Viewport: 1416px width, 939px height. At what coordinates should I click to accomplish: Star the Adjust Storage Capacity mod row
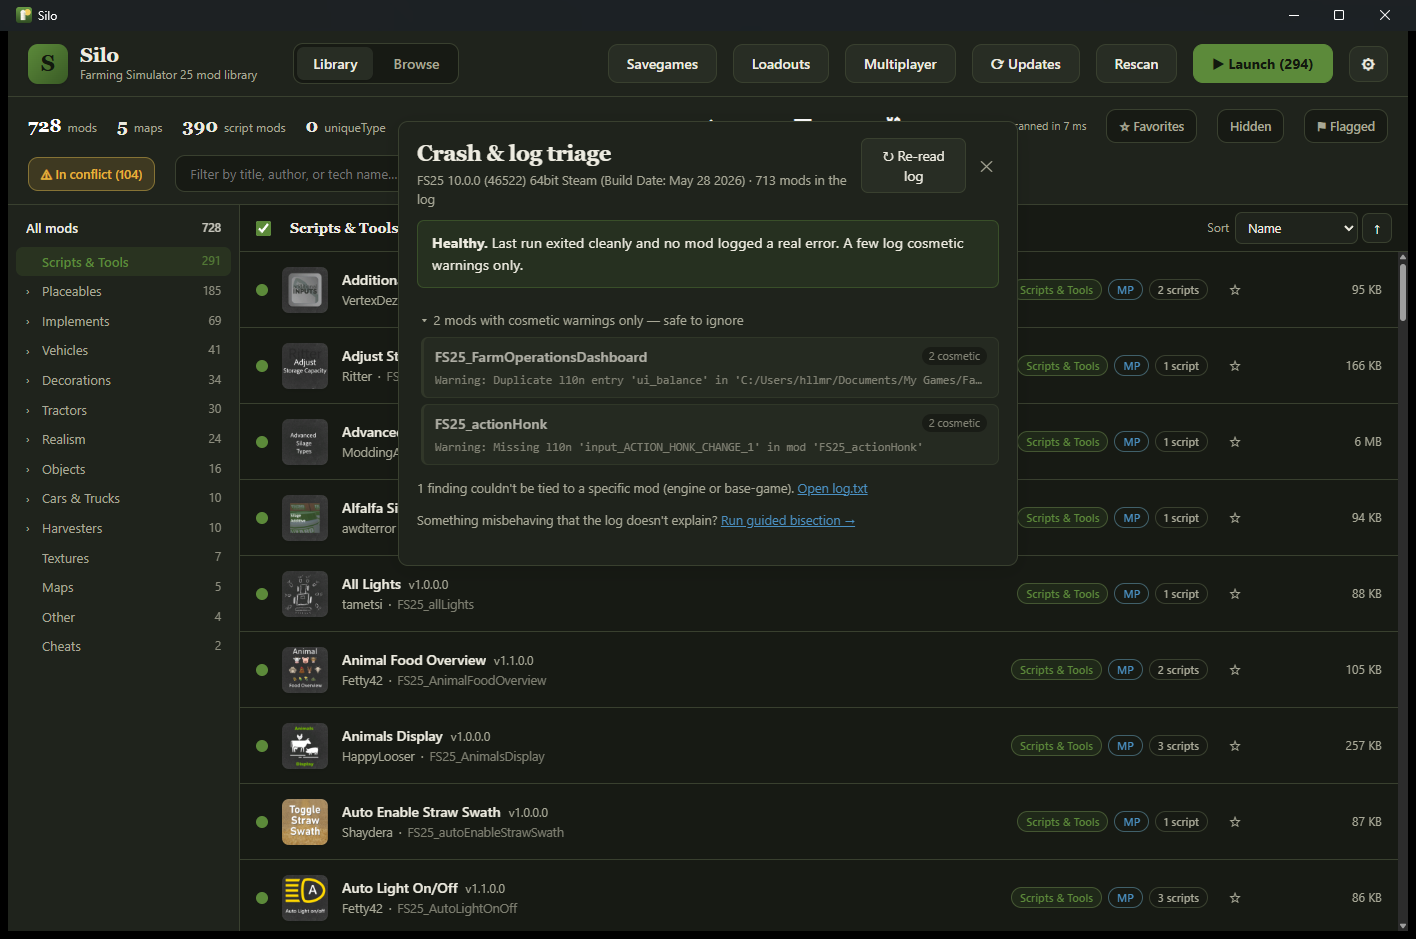tap(1235, 366)
